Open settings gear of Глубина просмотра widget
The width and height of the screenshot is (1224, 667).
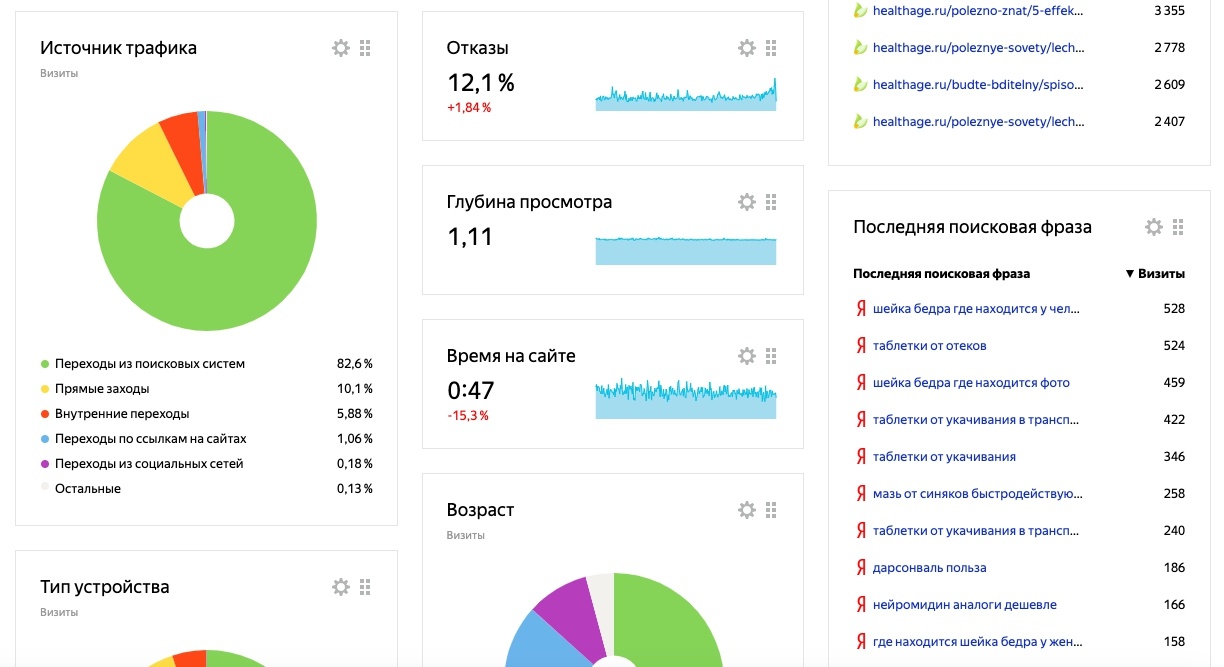point(747,202)
